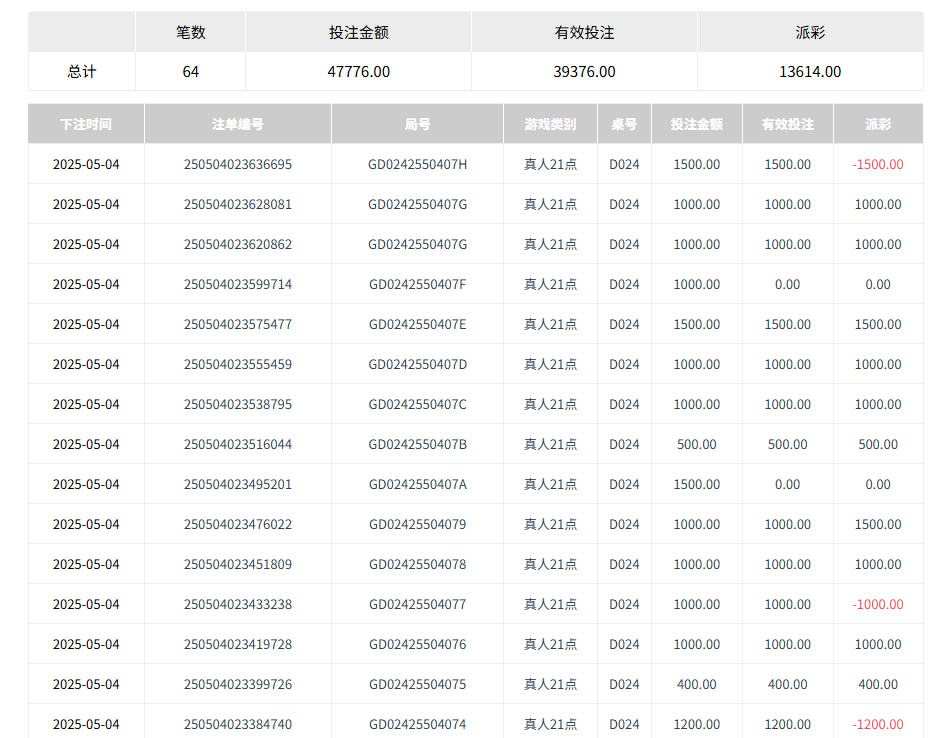
Task: Select bet number 250504023599714
Action: [238, 284]
